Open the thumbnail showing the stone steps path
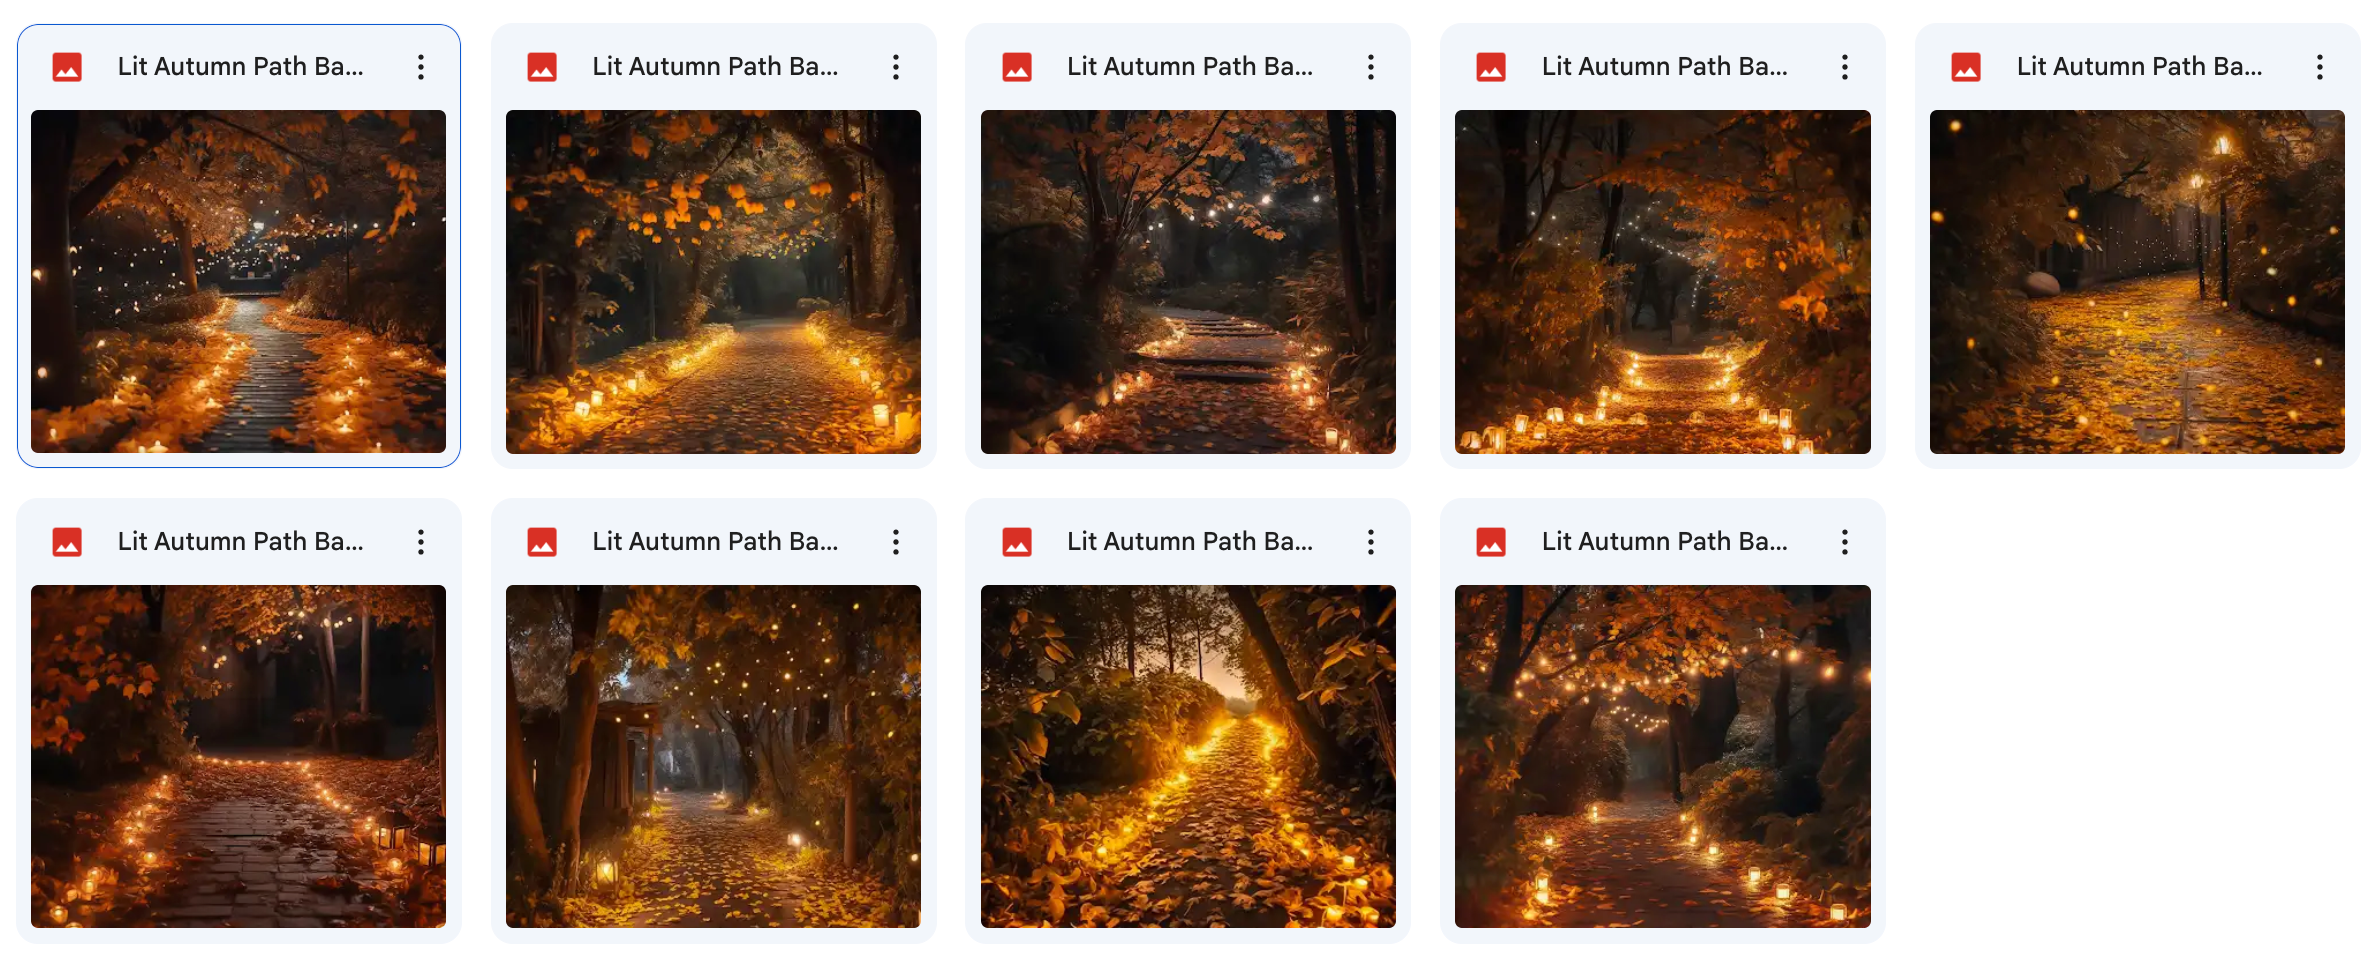The height and width of the screenshot is (954, 2380). point(1188,282)
